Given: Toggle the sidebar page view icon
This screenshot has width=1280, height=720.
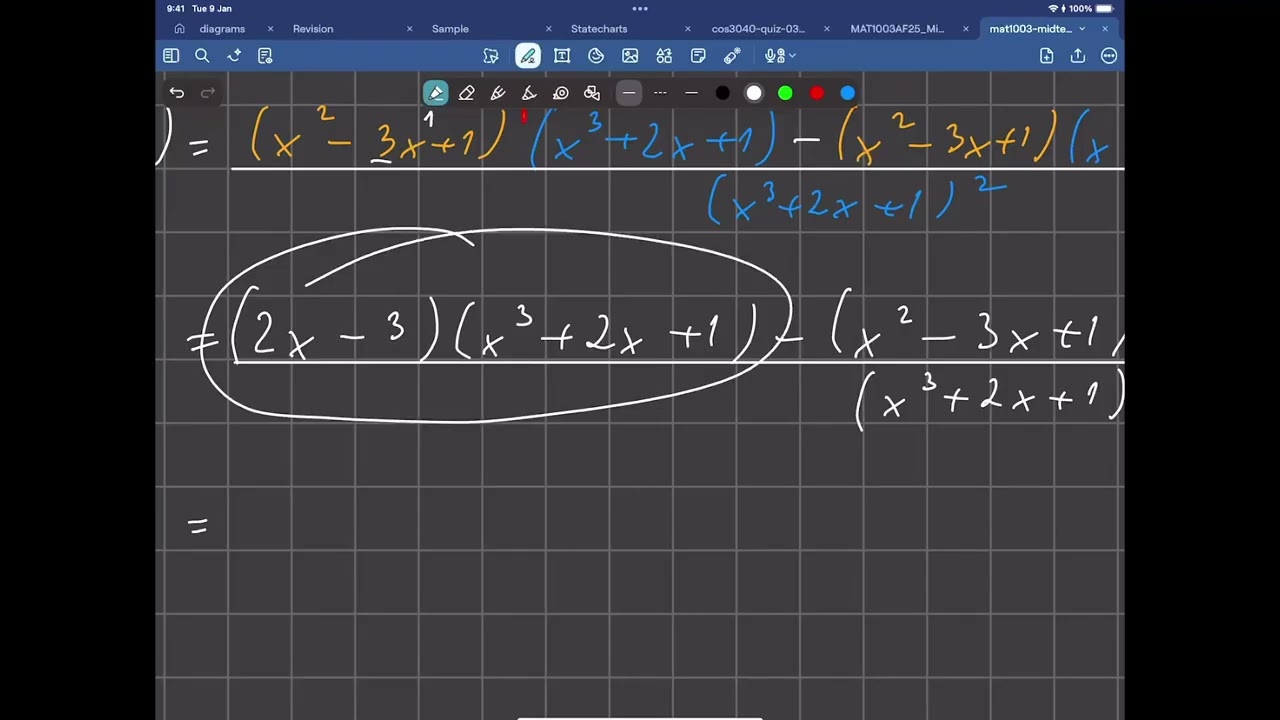Looking at the screenshot, I should click(171, 56).
